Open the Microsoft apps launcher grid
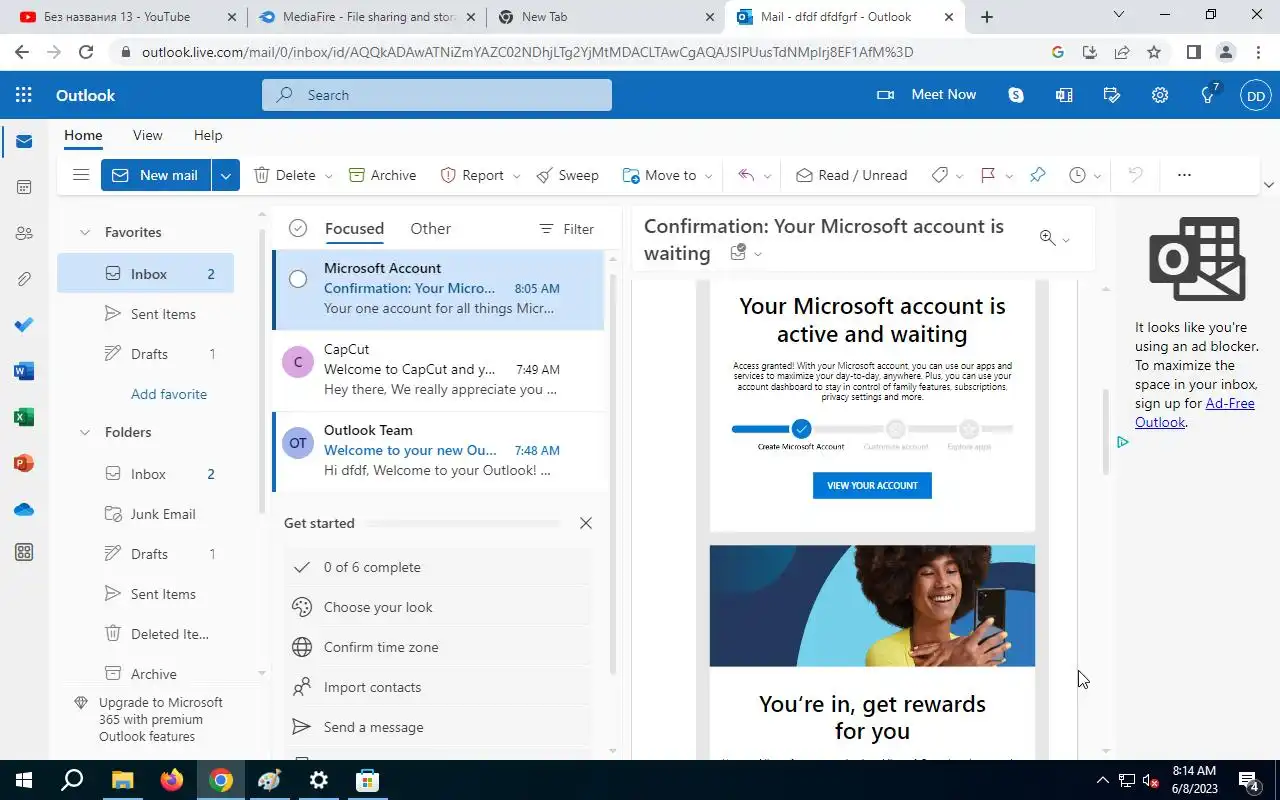The width and height of the screenshot is (1280, 800). point(24,95)
